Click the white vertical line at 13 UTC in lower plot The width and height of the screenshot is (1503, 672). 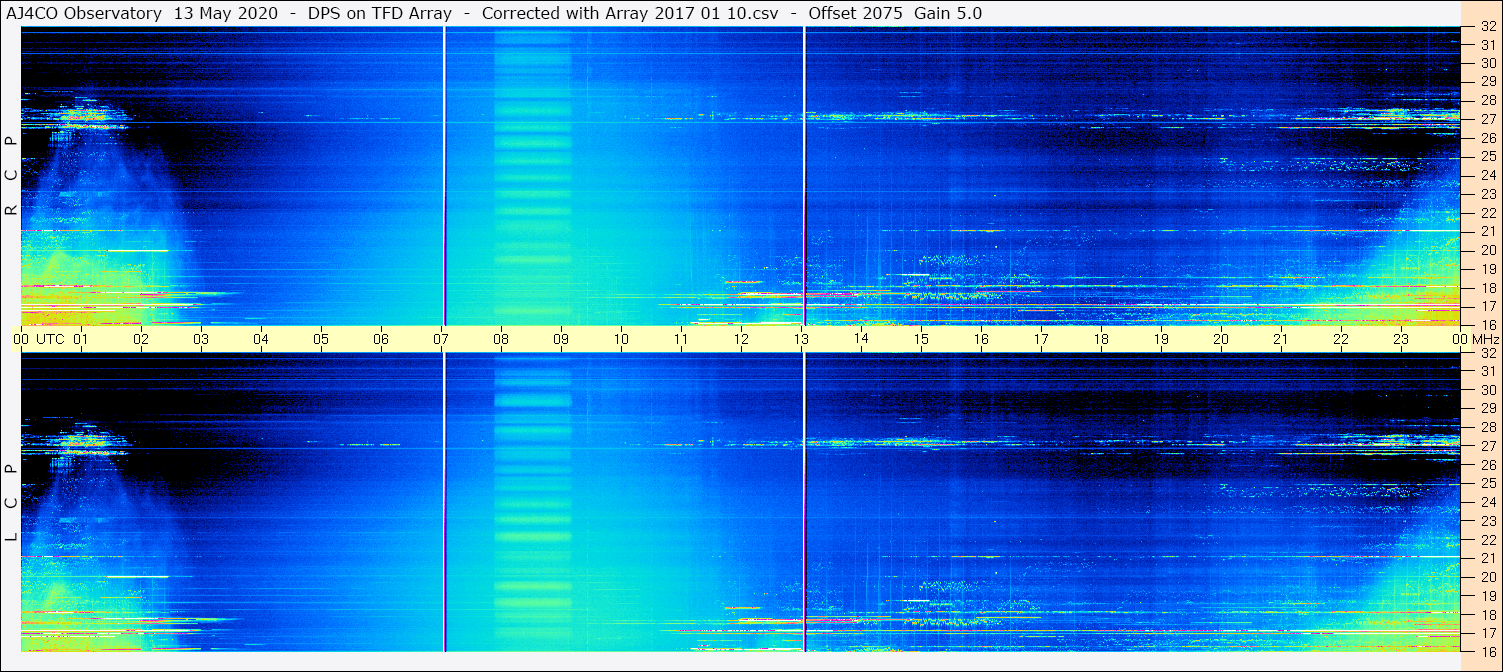[804, 502]
